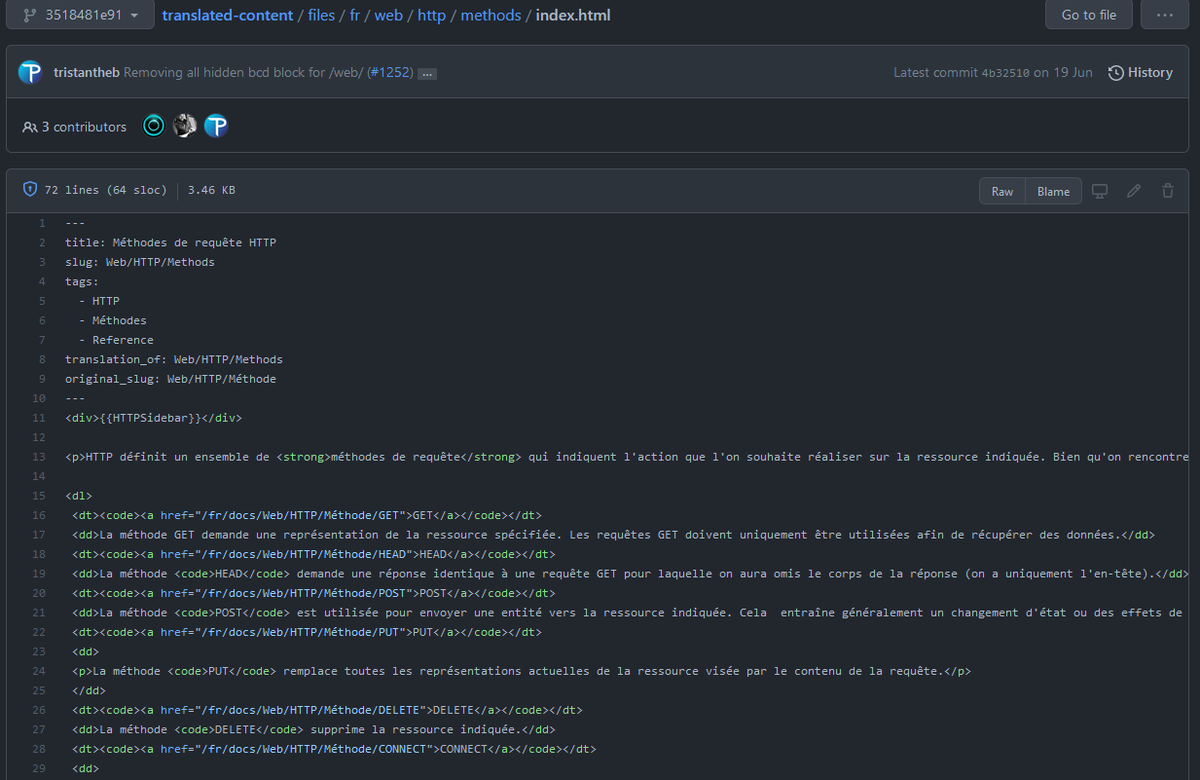Click the original_slug: Web/HTTP/Méthode line
Image resolution: width=1200 pixels, height=780 pixels.
[x=171, y=379]
